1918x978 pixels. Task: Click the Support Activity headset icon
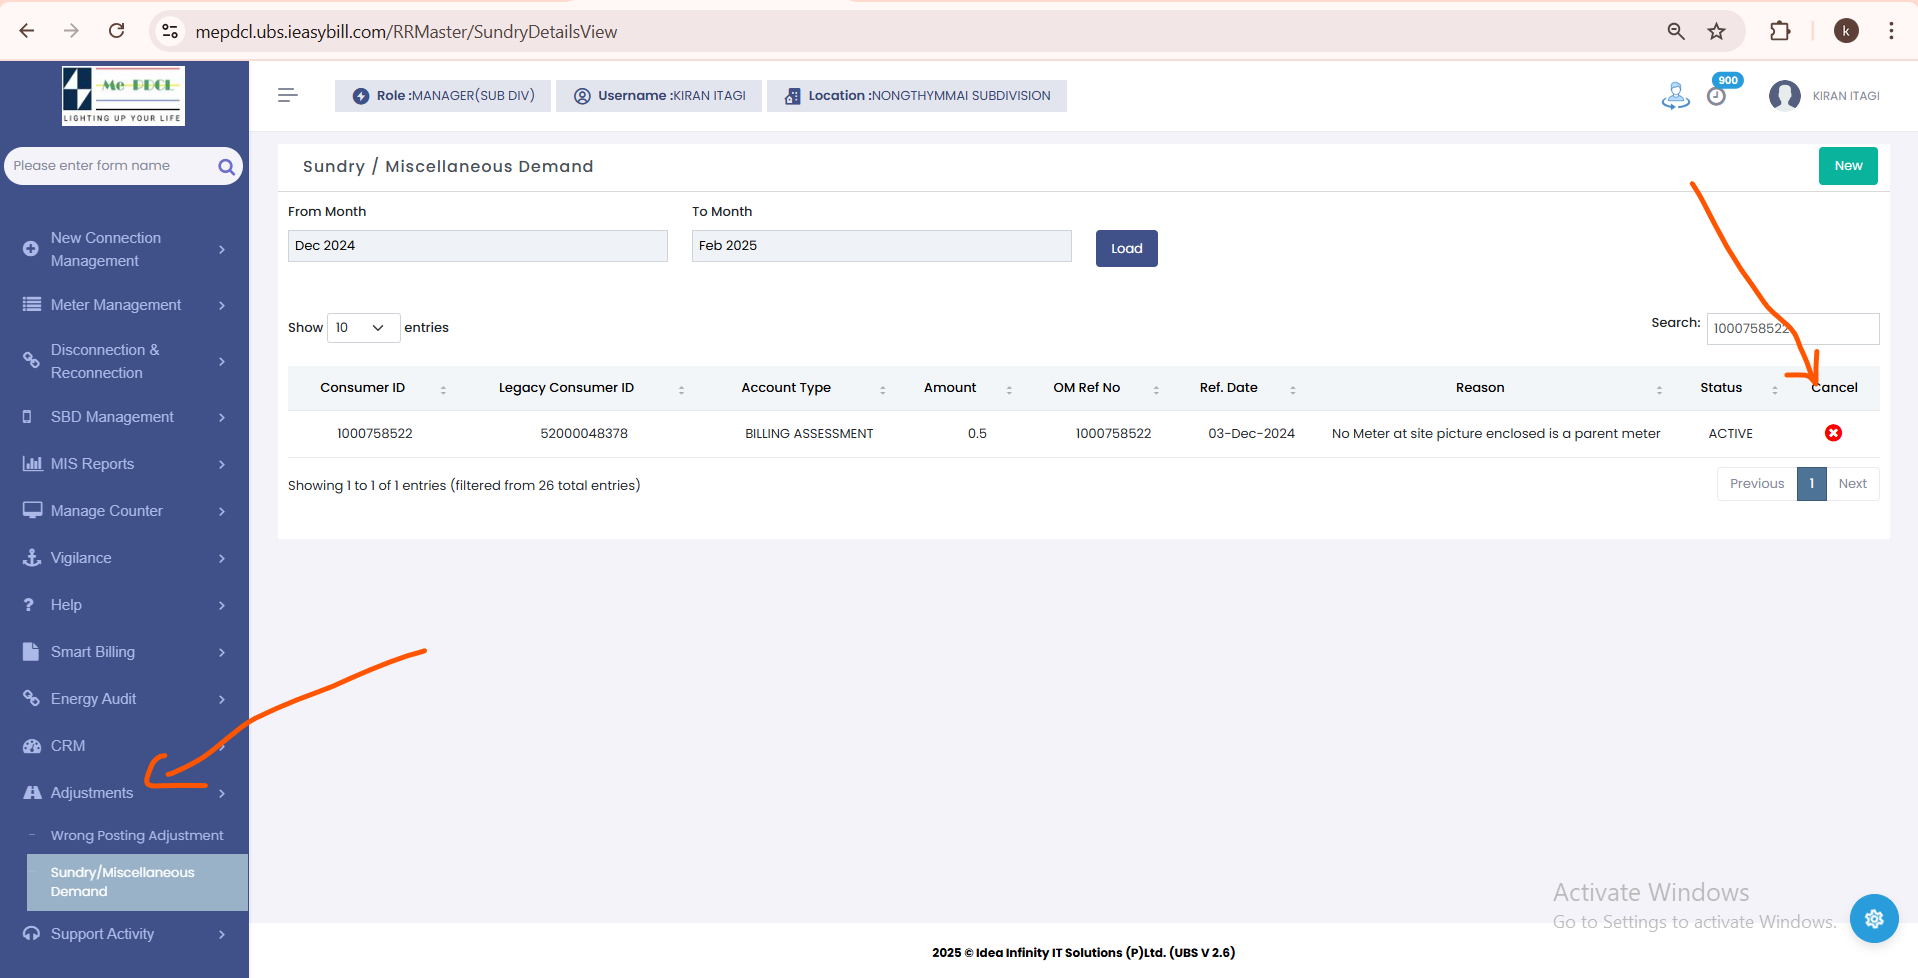32,933
